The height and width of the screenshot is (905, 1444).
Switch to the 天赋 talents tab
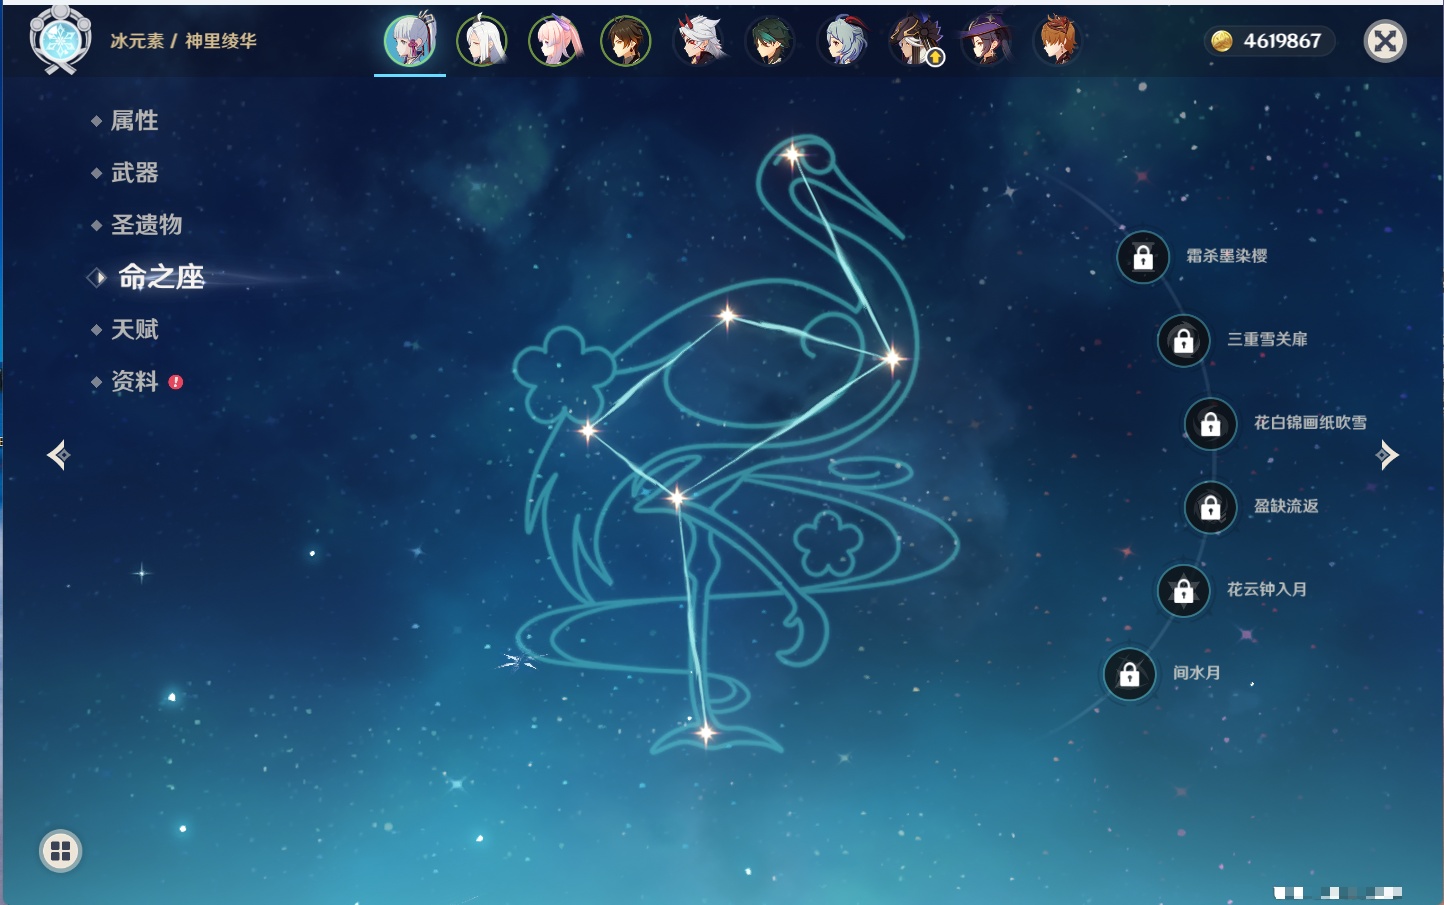pos(134,329)
